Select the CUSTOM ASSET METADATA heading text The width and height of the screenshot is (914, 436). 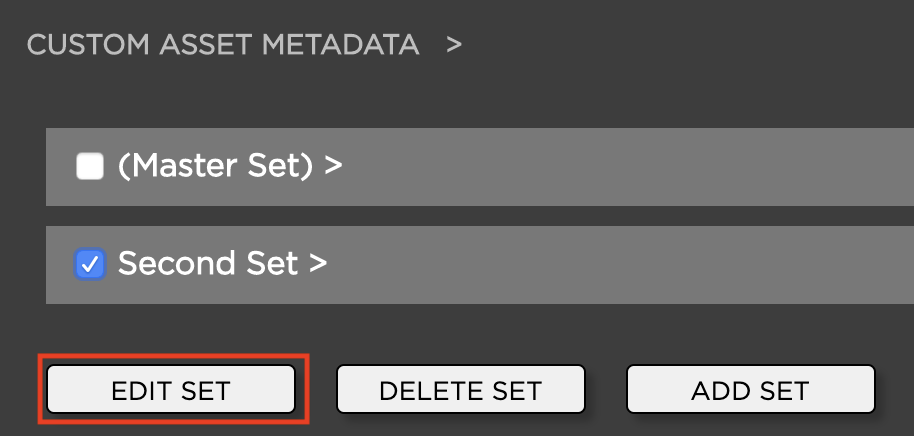pyautogui.click(x=223, y=45)
